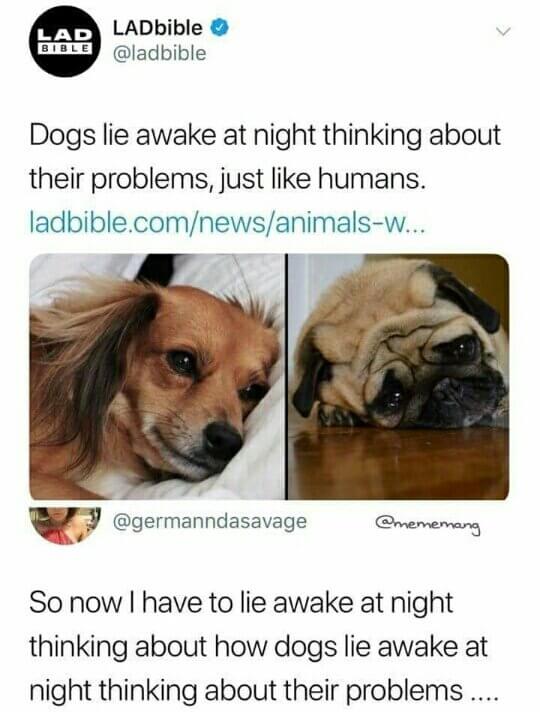Click the 'thinking about how dogs lie awake' line
This screenshot has width=540, height=712.
click(x=258, y=646)
